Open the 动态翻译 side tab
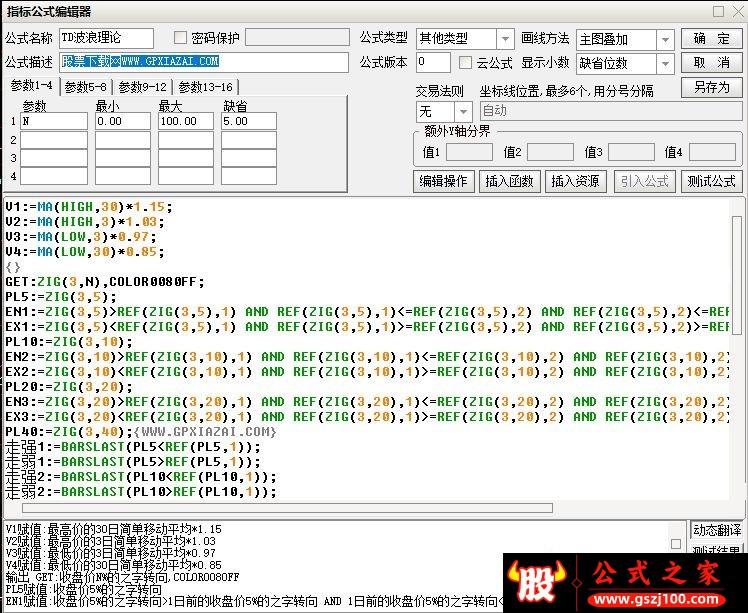The height and width of the screenshot is (613, 748). 717,530
